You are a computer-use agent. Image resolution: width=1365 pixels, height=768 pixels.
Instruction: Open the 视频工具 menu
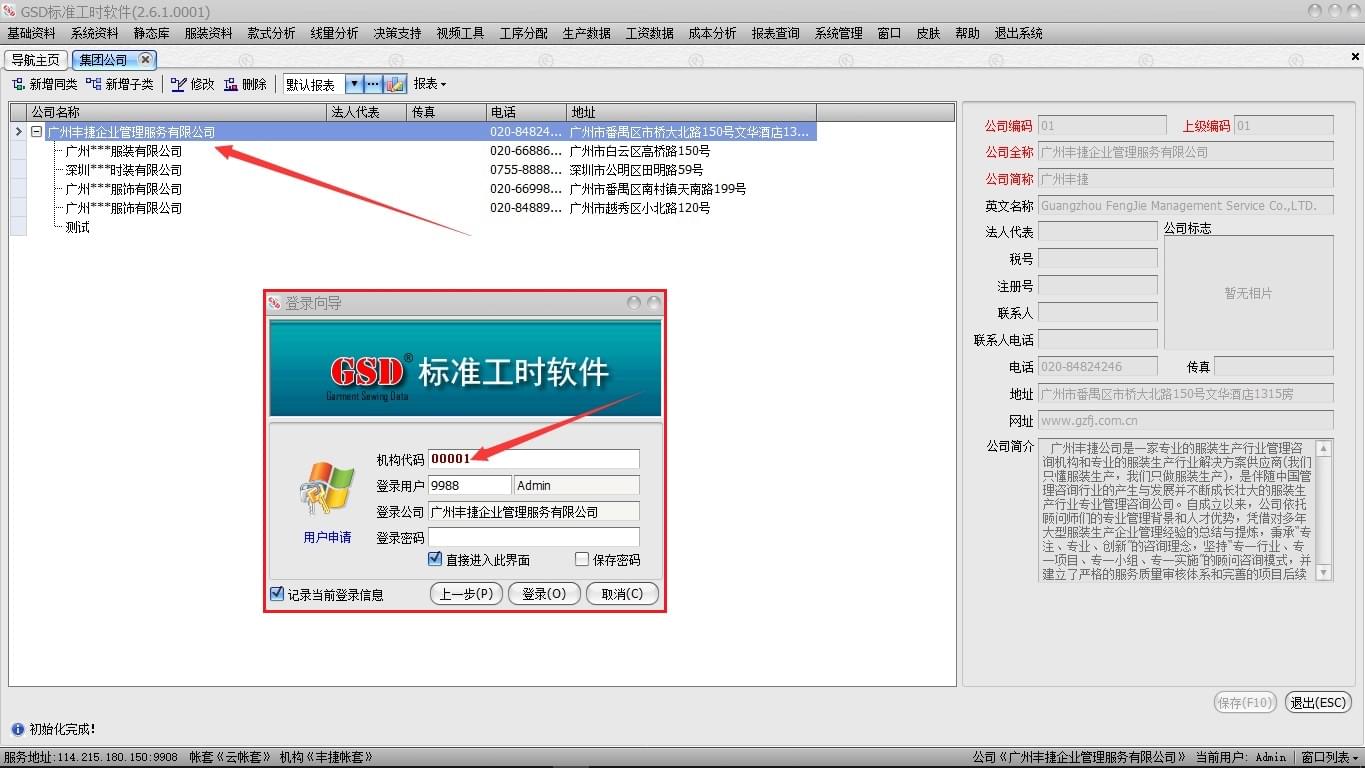click(x=460, y=33)
